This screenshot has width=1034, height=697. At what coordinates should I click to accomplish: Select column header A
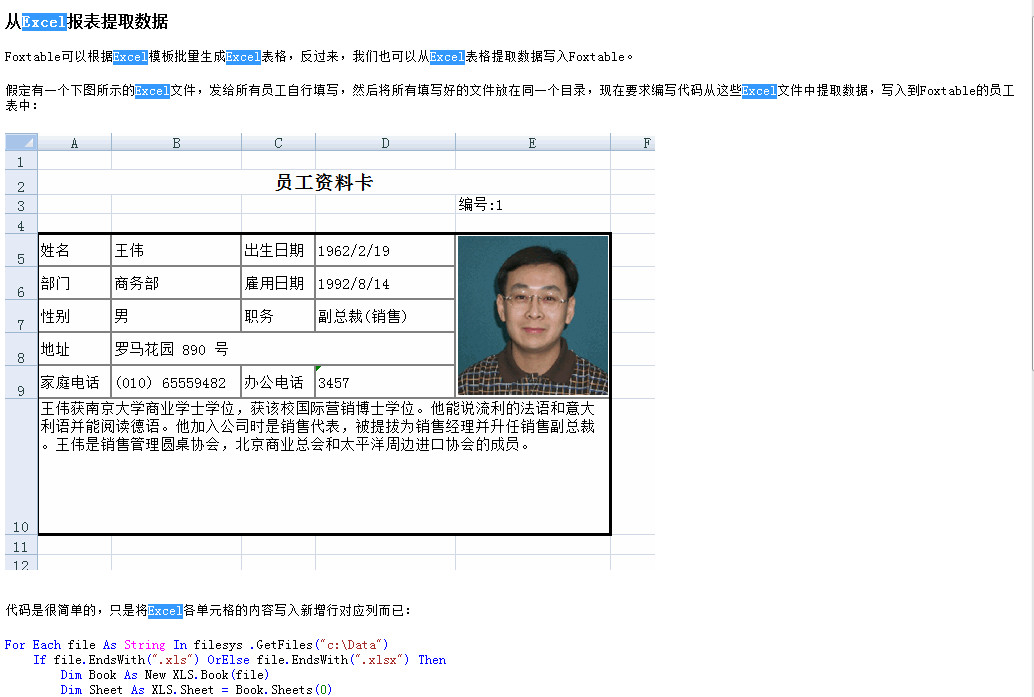click(x=75, y=142)
